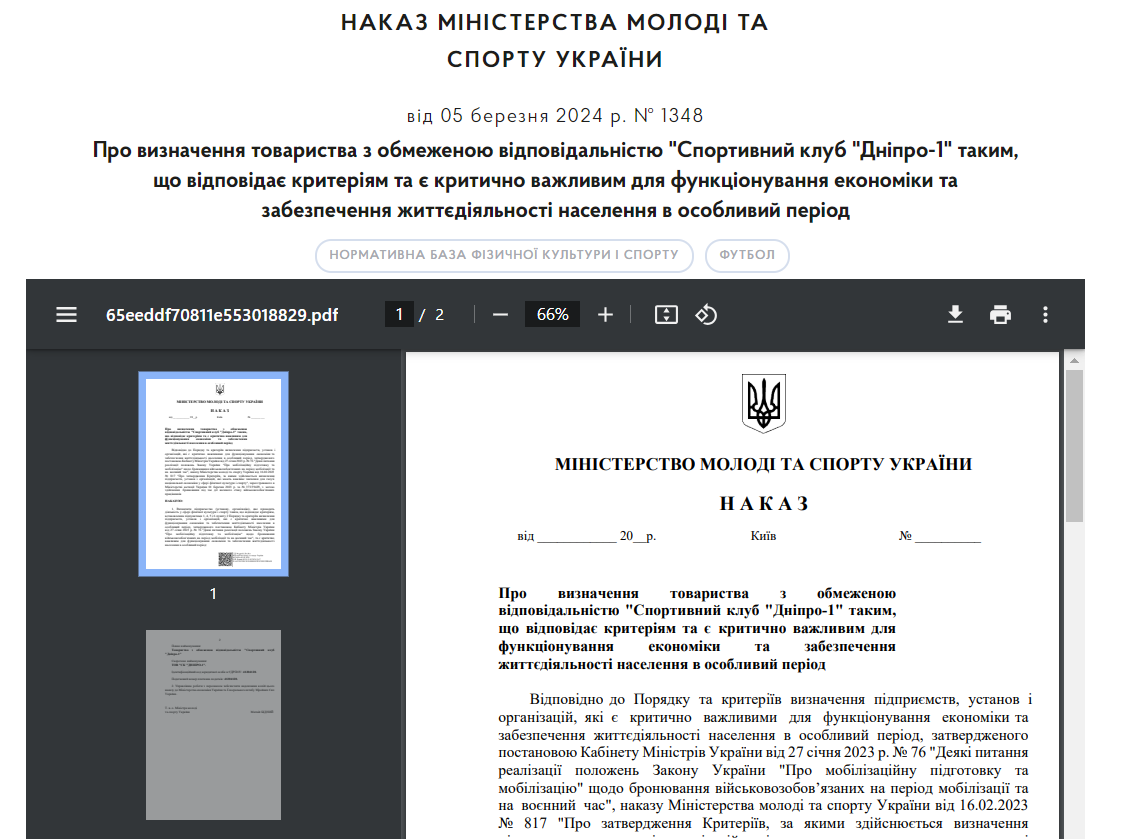Screen dimensions: 1134x839
Task: Zoom out on the PDF document
Action: [499, 314]
